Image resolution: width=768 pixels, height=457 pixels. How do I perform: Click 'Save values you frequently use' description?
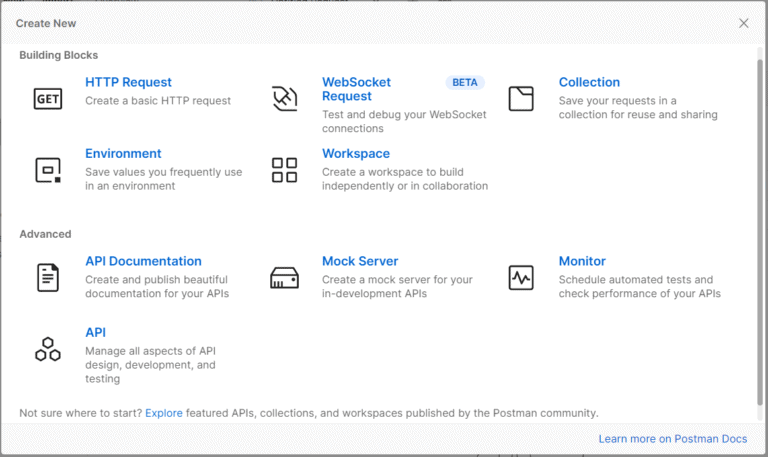(164, 179)
